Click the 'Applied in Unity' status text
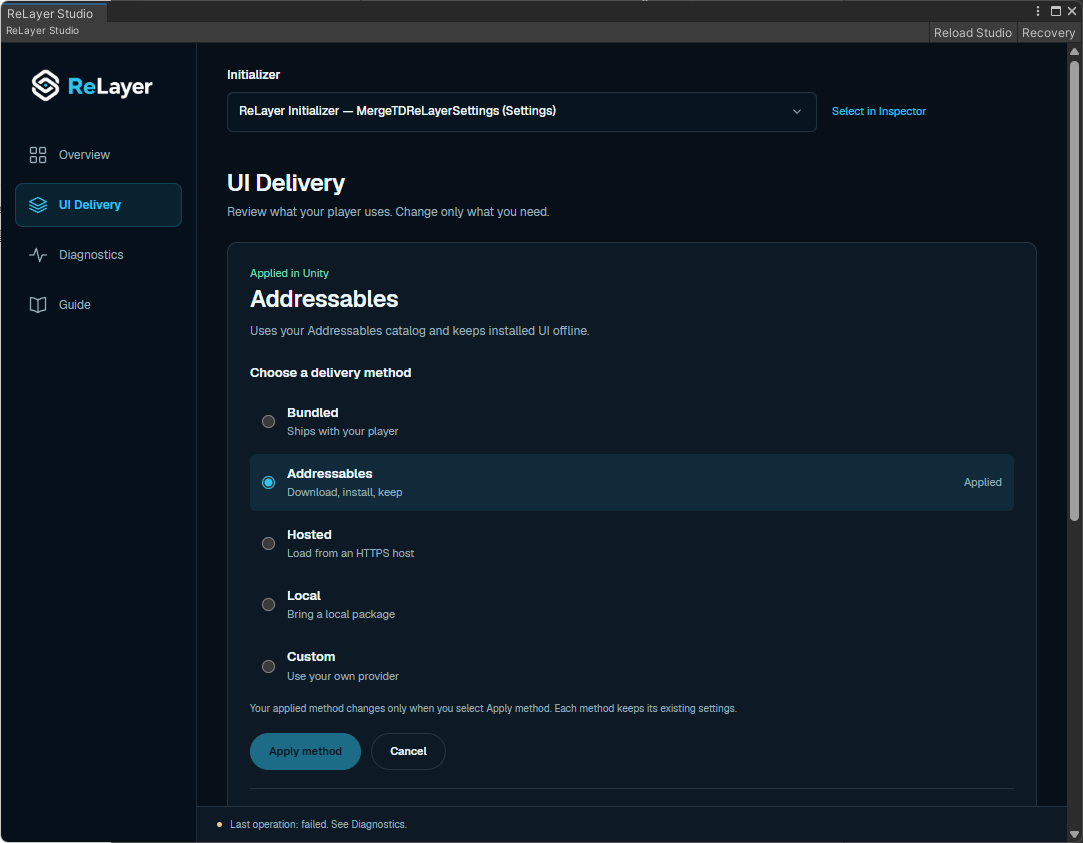 tap(289, 273)
